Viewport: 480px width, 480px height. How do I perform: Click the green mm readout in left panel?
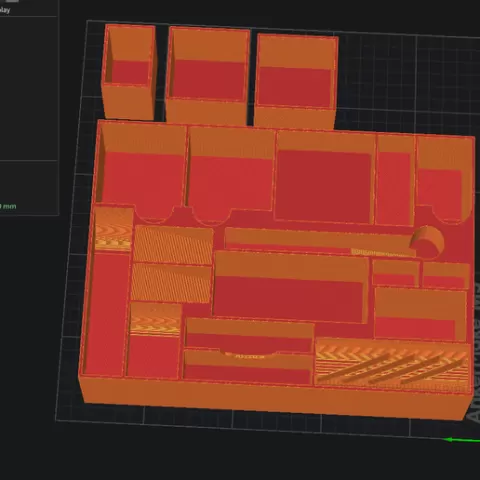click(8, 206)
